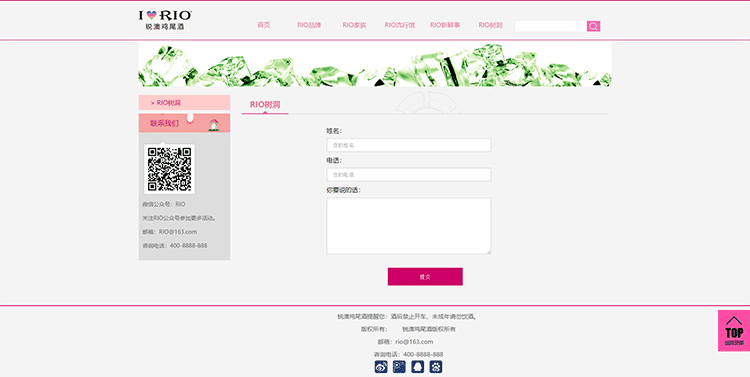Open the RIO新鲜事 navigation item
Screen dimensions: 750x377
pos(445,25)
